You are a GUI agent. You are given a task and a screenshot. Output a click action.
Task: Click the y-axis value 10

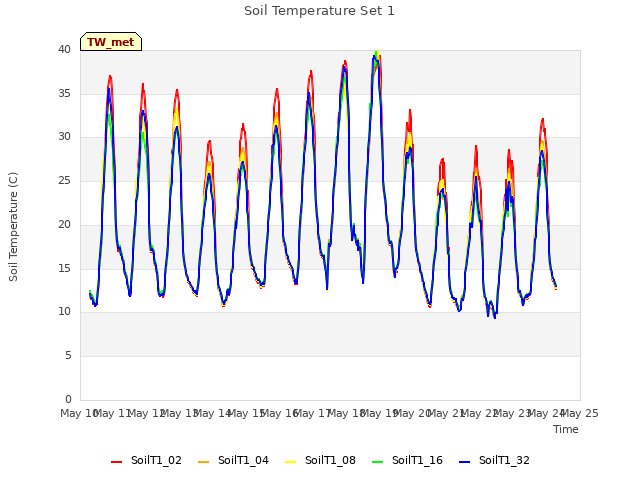pyautogui.click(x=64, y=312)
